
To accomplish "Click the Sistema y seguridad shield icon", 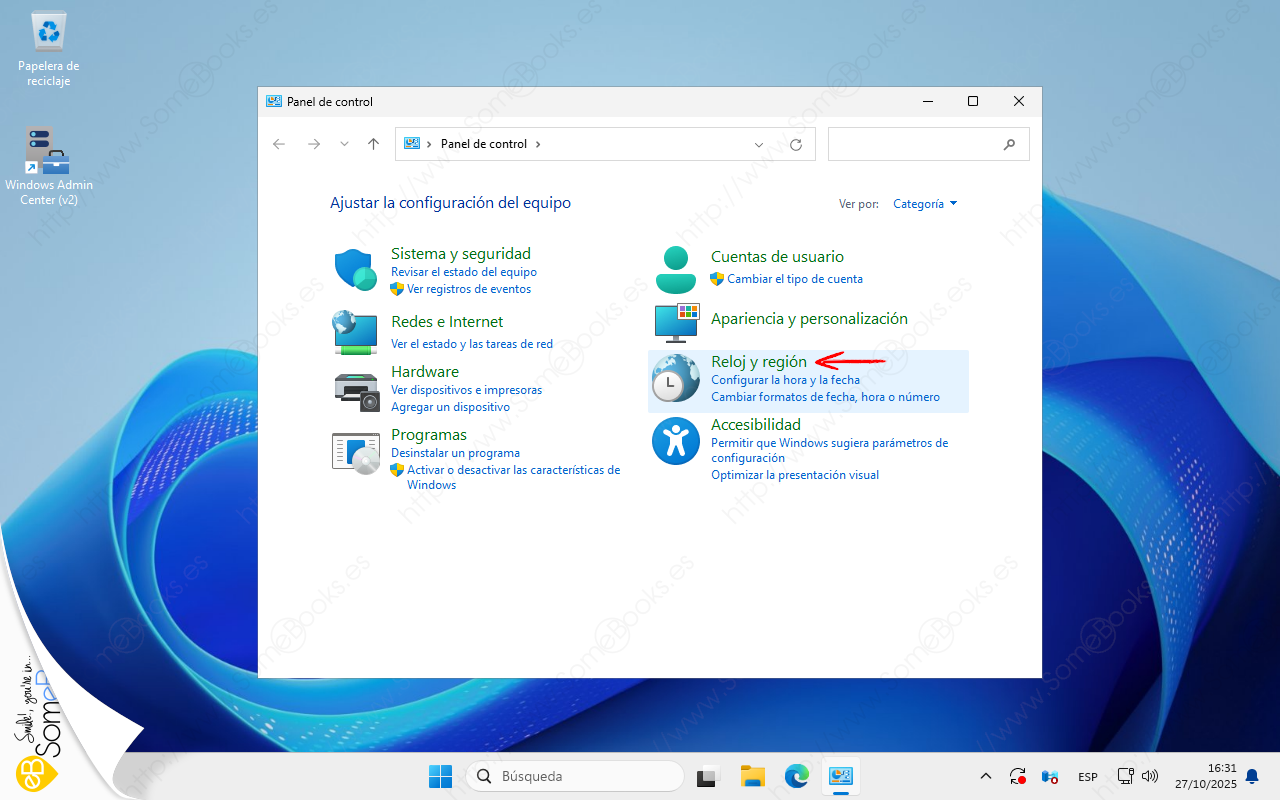I will (x=355, y=269).
